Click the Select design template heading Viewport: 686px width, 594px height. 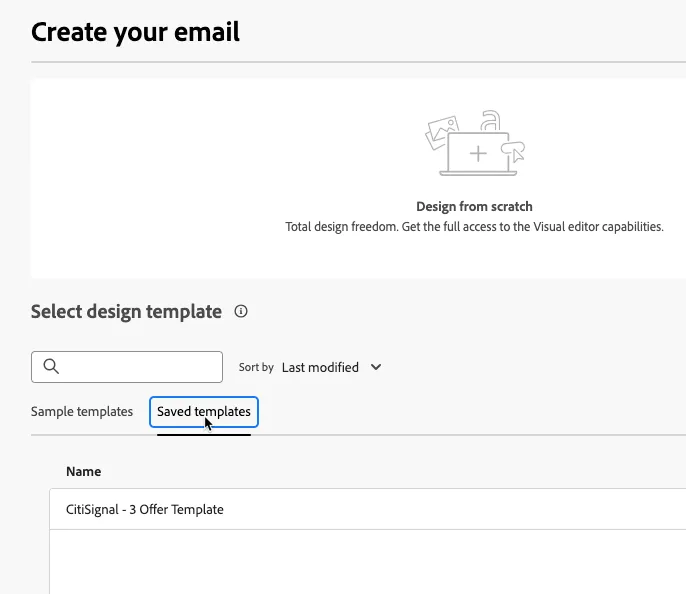126,311
